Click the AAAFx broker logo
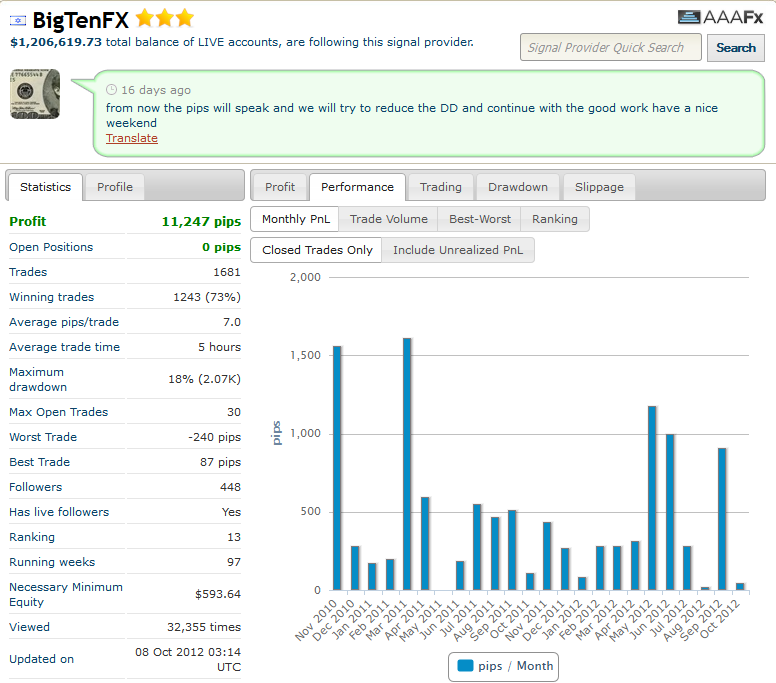Screen dimensions: 776x683 click(721, 17)
